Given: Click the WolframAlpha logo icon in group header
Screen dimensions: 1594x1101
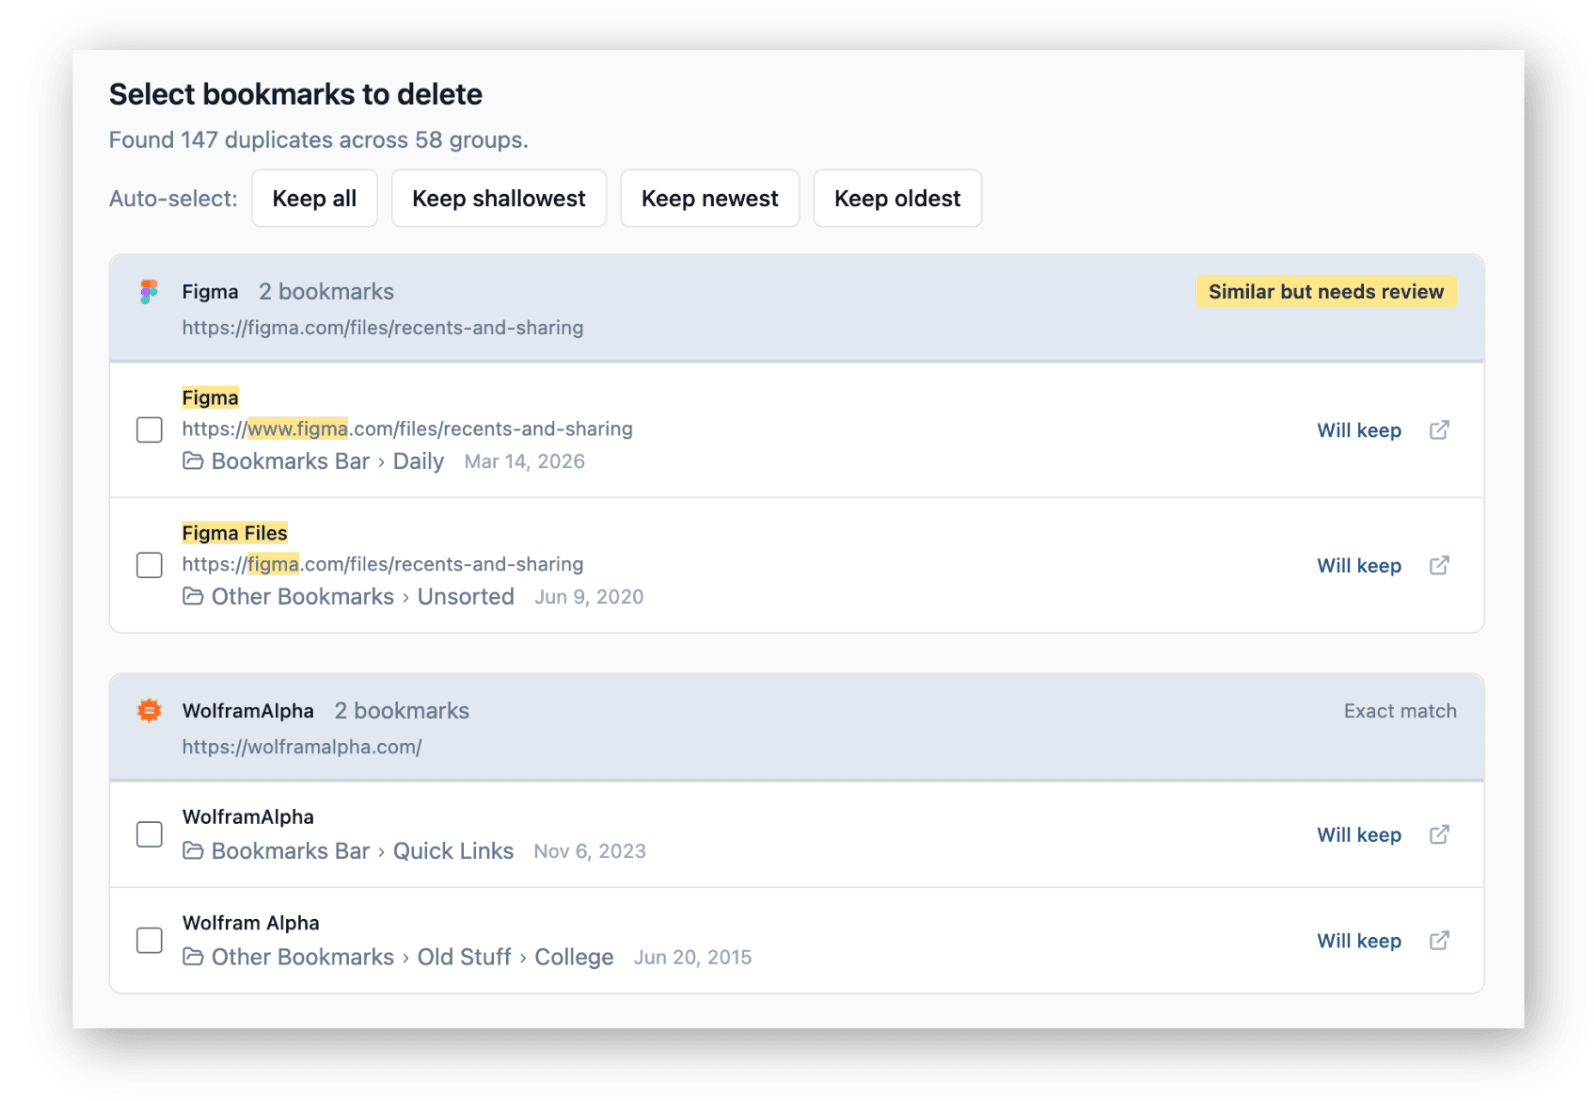Looking at the screenshot, I should coord(149,710).
